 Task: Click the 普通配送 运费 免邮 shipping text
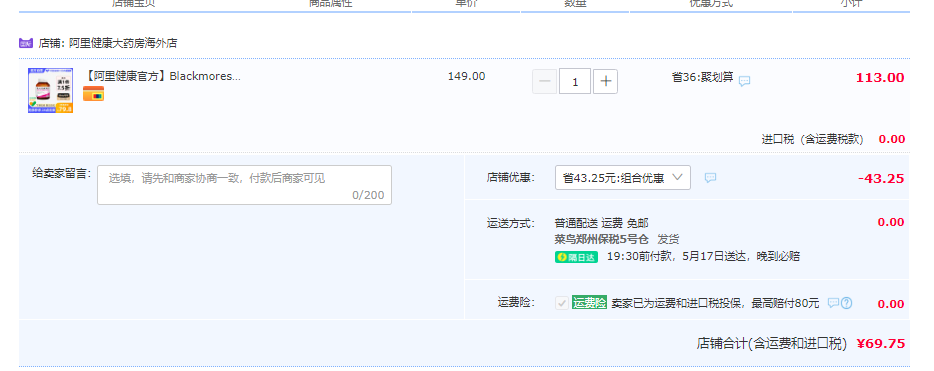(602, 223)
